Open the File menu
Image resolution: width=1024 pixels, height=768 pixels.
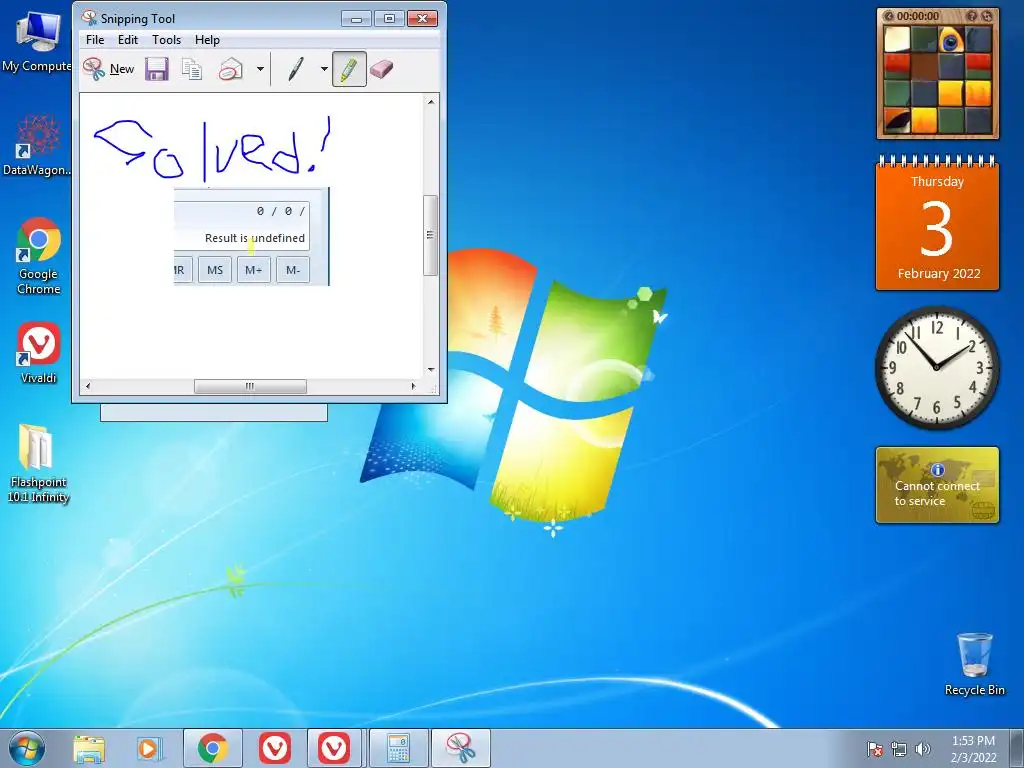click(95, 40)
